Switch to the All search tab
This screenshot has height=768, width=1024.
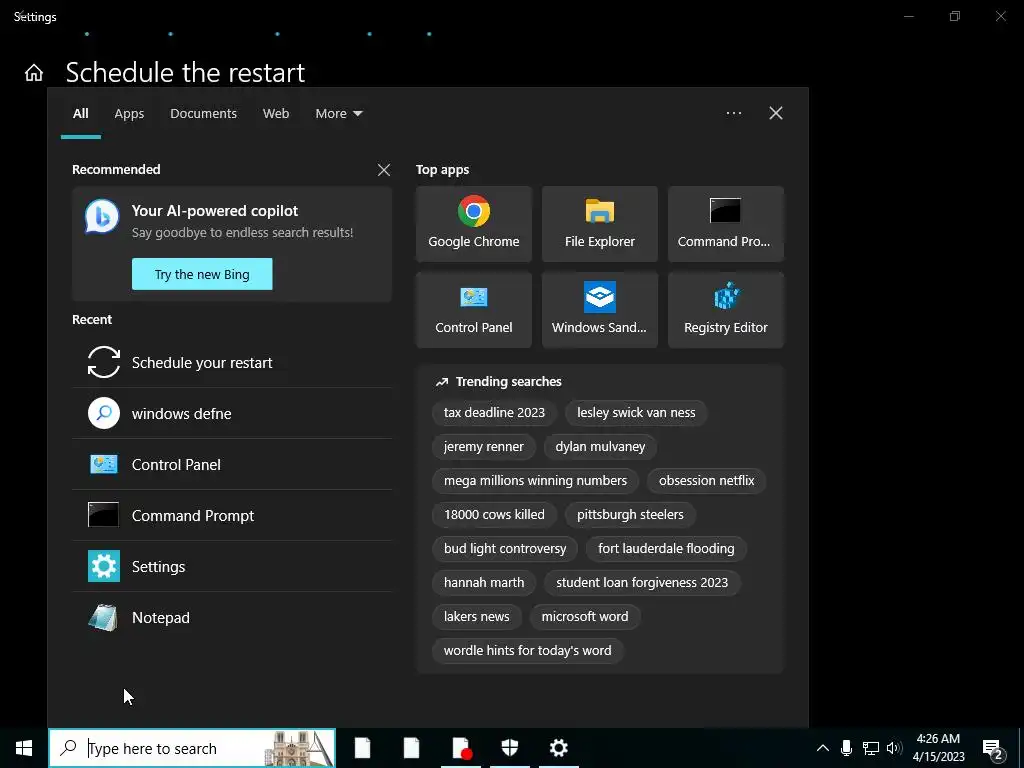coord(81,114)
